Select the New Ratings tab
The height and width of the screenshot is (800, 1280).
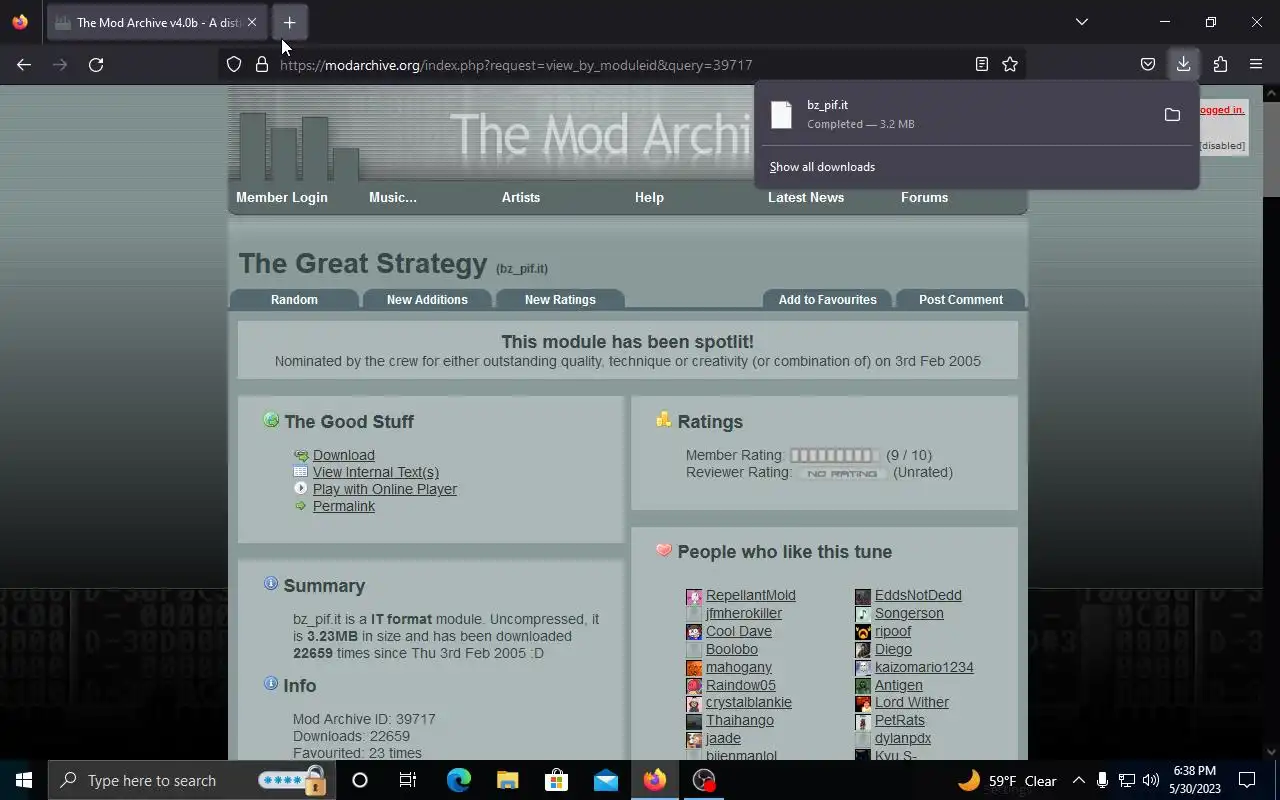tap(560, 299)
